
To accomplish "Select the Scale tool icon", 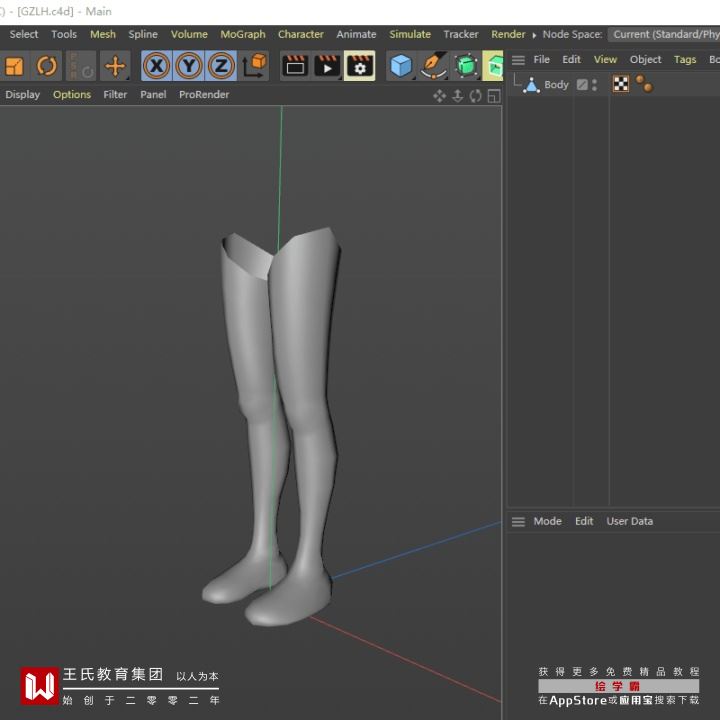I will point(14,66).
